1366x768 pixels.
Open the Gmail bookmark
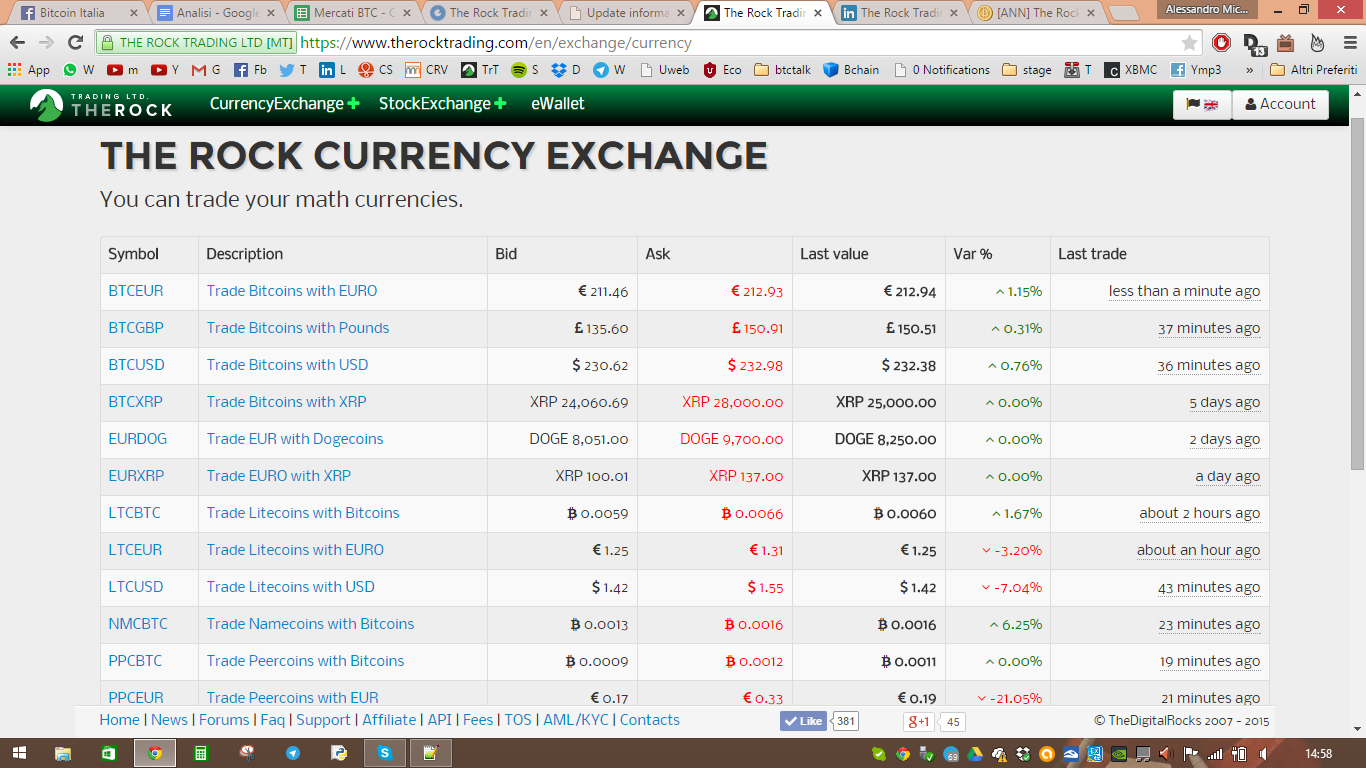point(206,70)
